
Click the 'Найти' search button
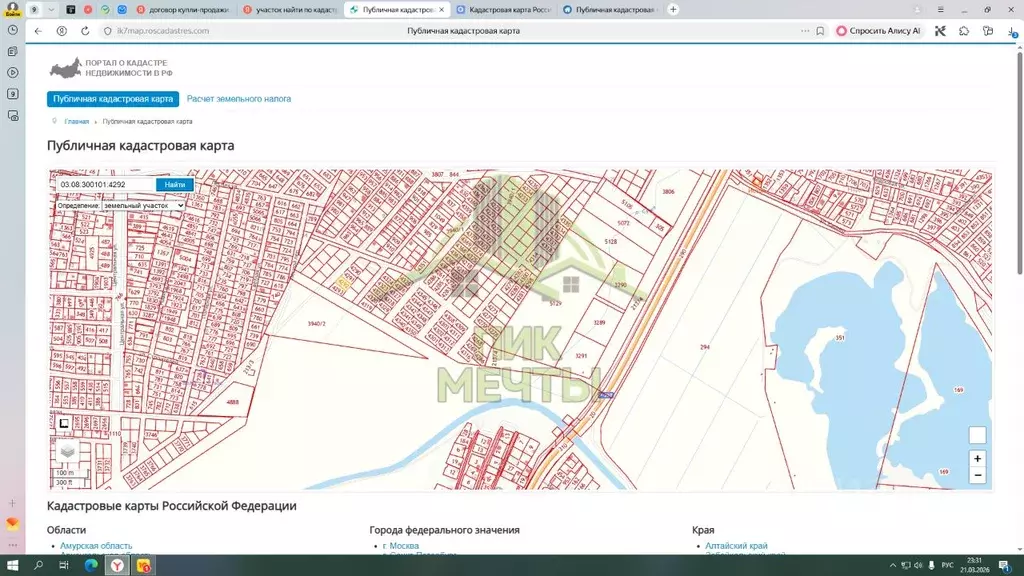(x=175, y=184)
